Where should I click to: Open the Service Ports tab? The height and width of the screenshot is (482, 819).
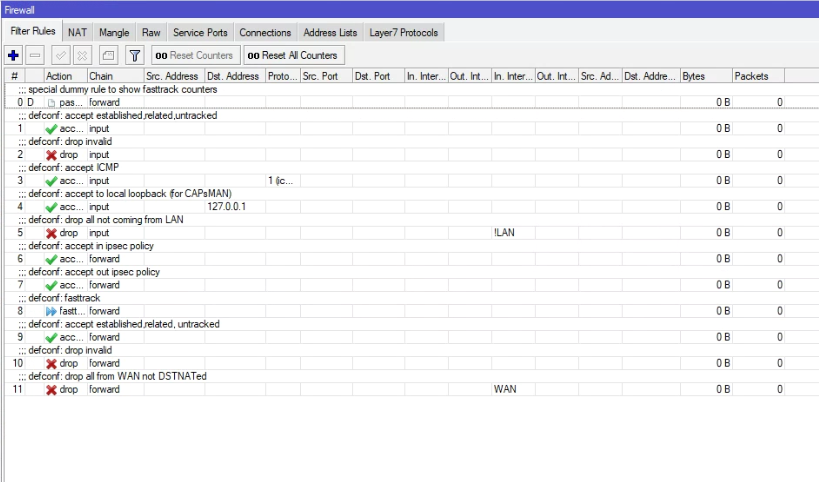tap(200, 32)
